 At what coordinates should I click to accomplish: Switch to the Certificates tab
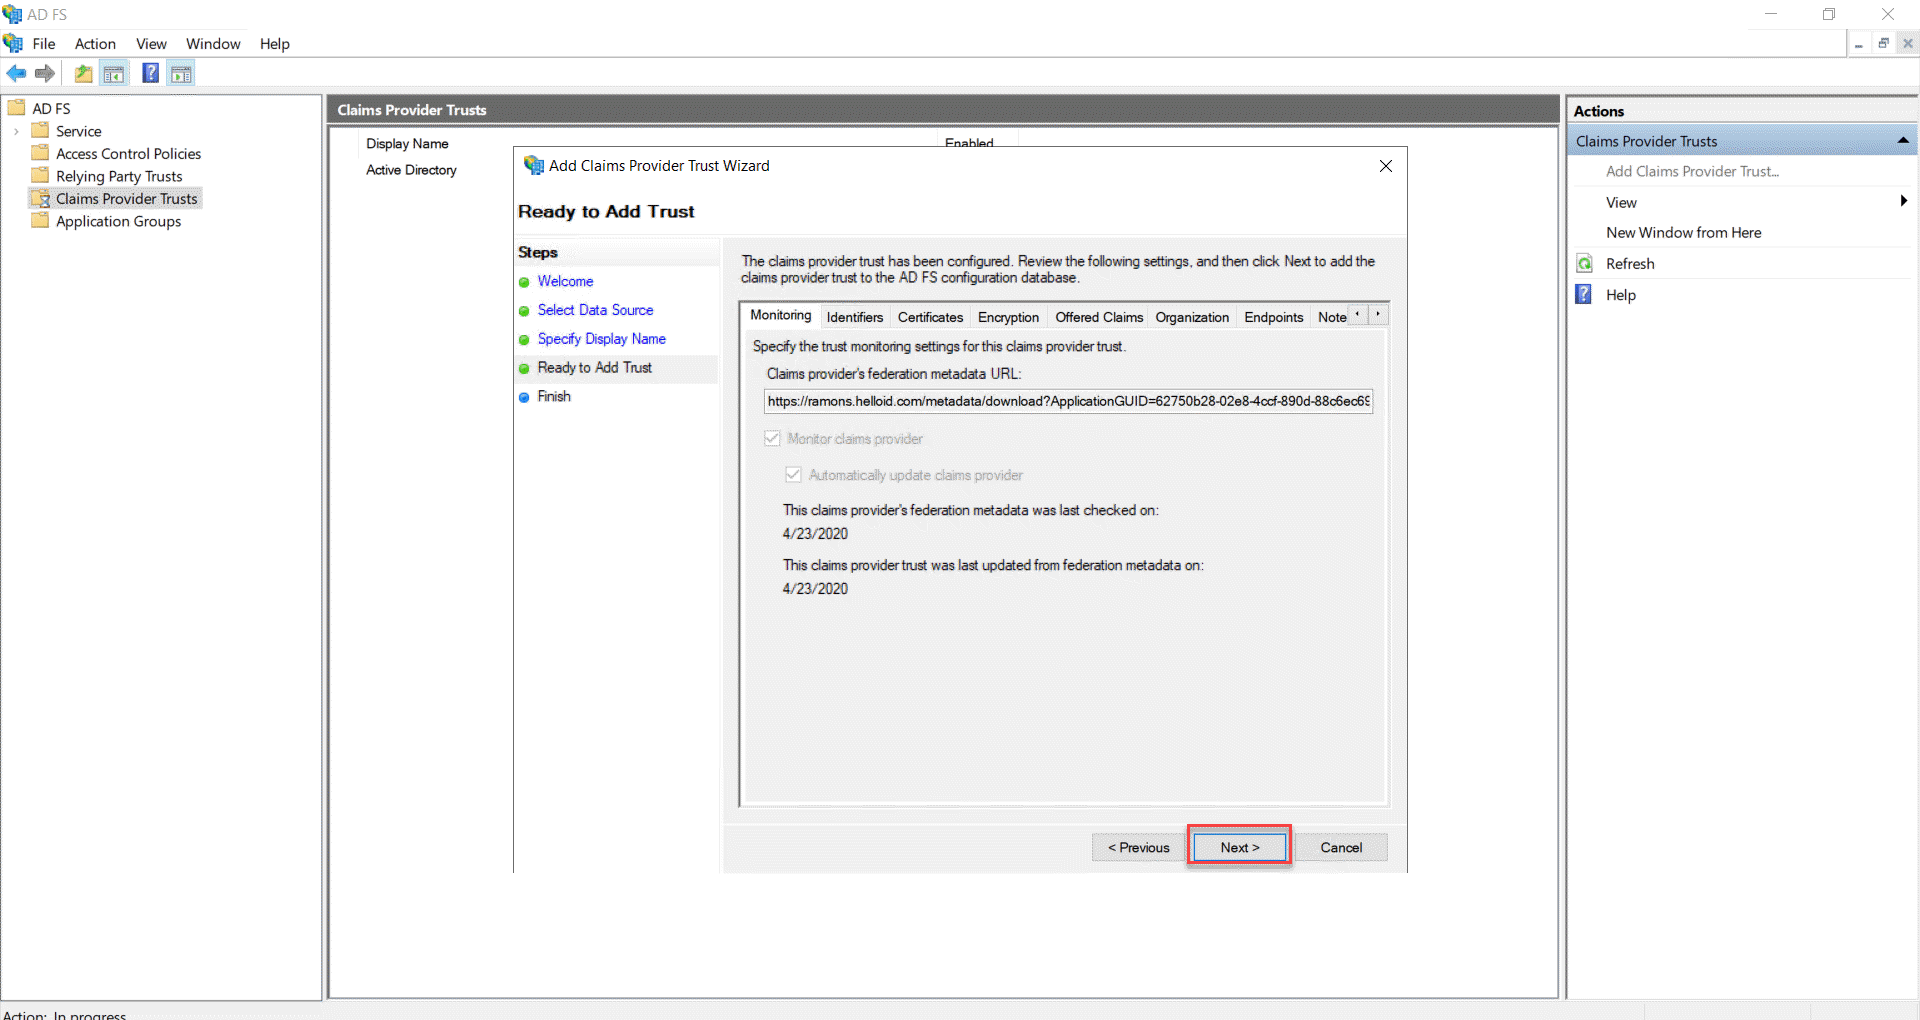point(930,317)
